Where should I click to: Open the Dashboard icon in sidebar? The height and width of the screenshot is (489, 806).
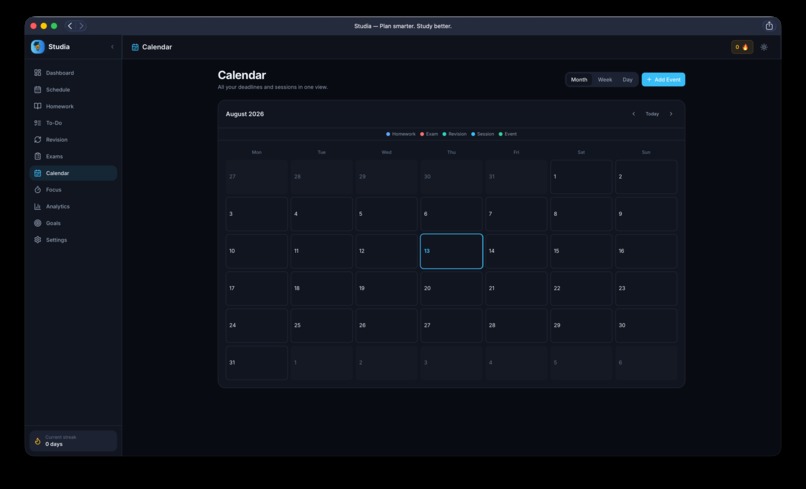(x=38, y=73)
